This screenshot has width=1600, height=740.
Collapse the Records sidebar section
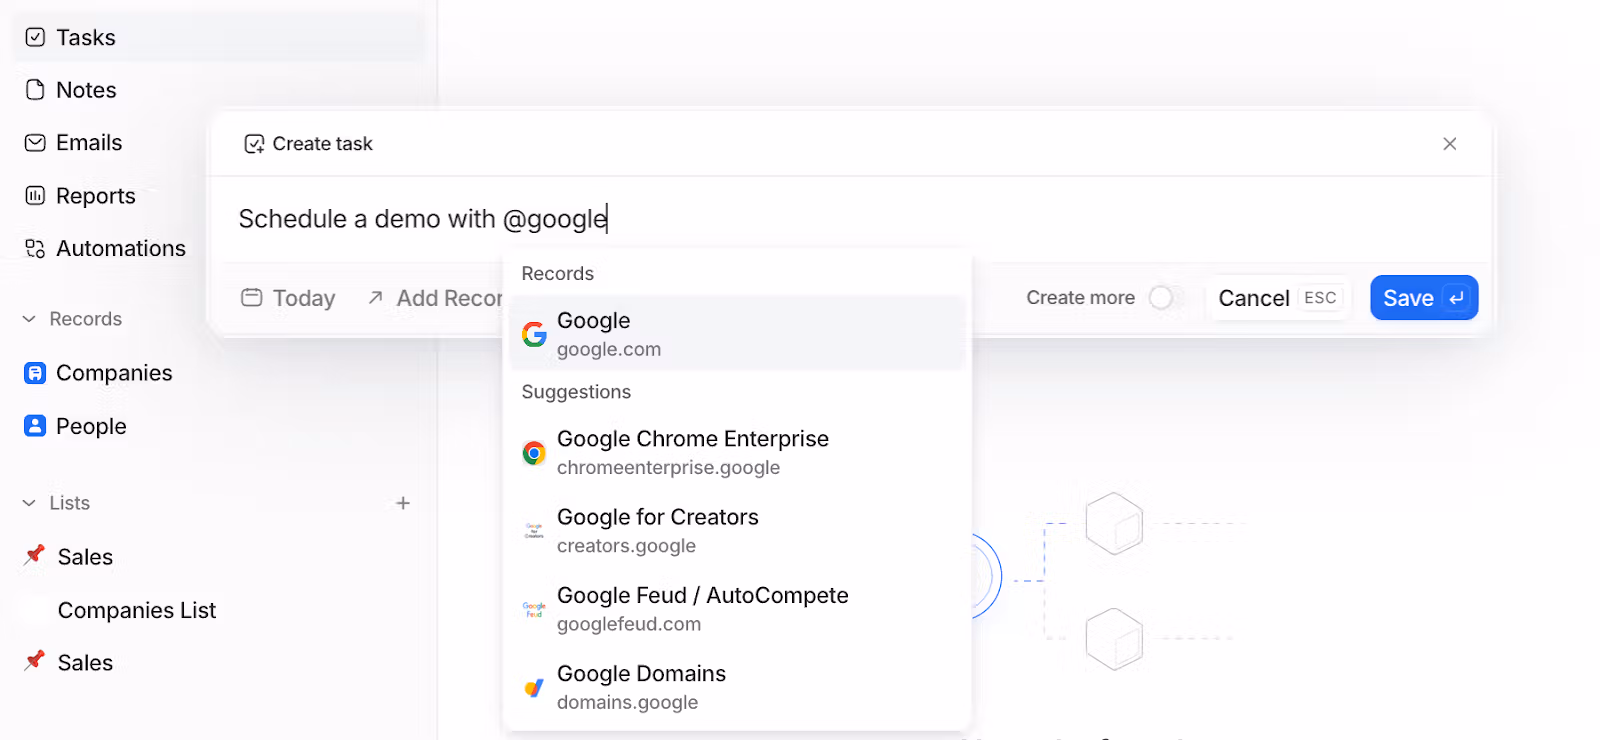(29, 319)
